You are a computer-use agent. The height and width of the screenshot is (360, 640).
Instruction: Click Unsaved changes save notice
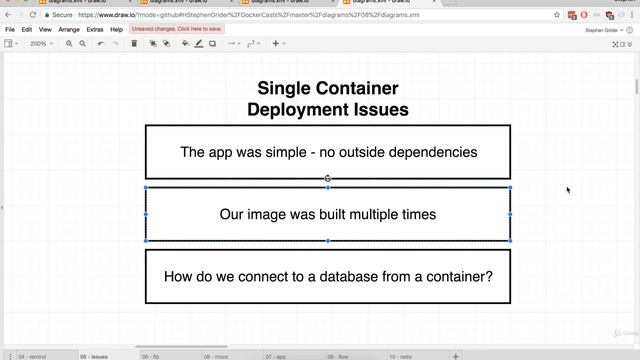pyautogui.click(x=176, y=29)
